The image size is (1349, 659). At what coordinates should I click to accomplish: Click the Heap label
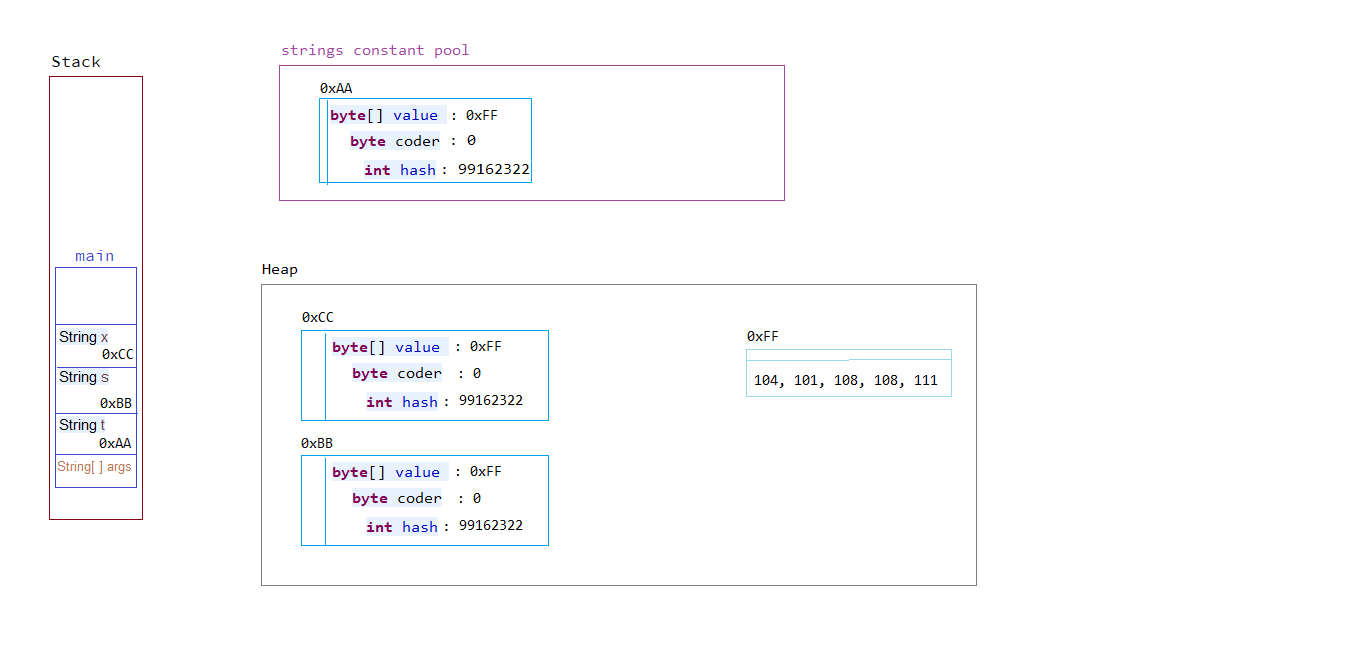[280, 269]
